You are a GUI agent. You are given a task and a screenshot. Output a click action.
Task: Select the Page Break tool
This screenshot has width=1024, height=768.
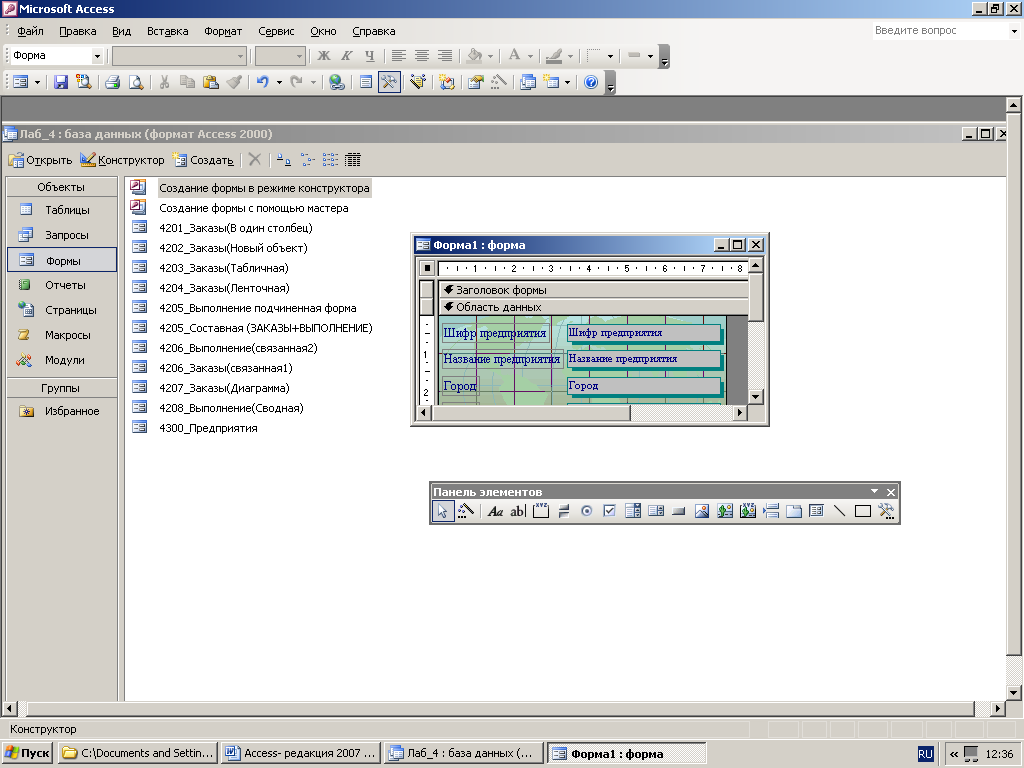tap(771, 511)
